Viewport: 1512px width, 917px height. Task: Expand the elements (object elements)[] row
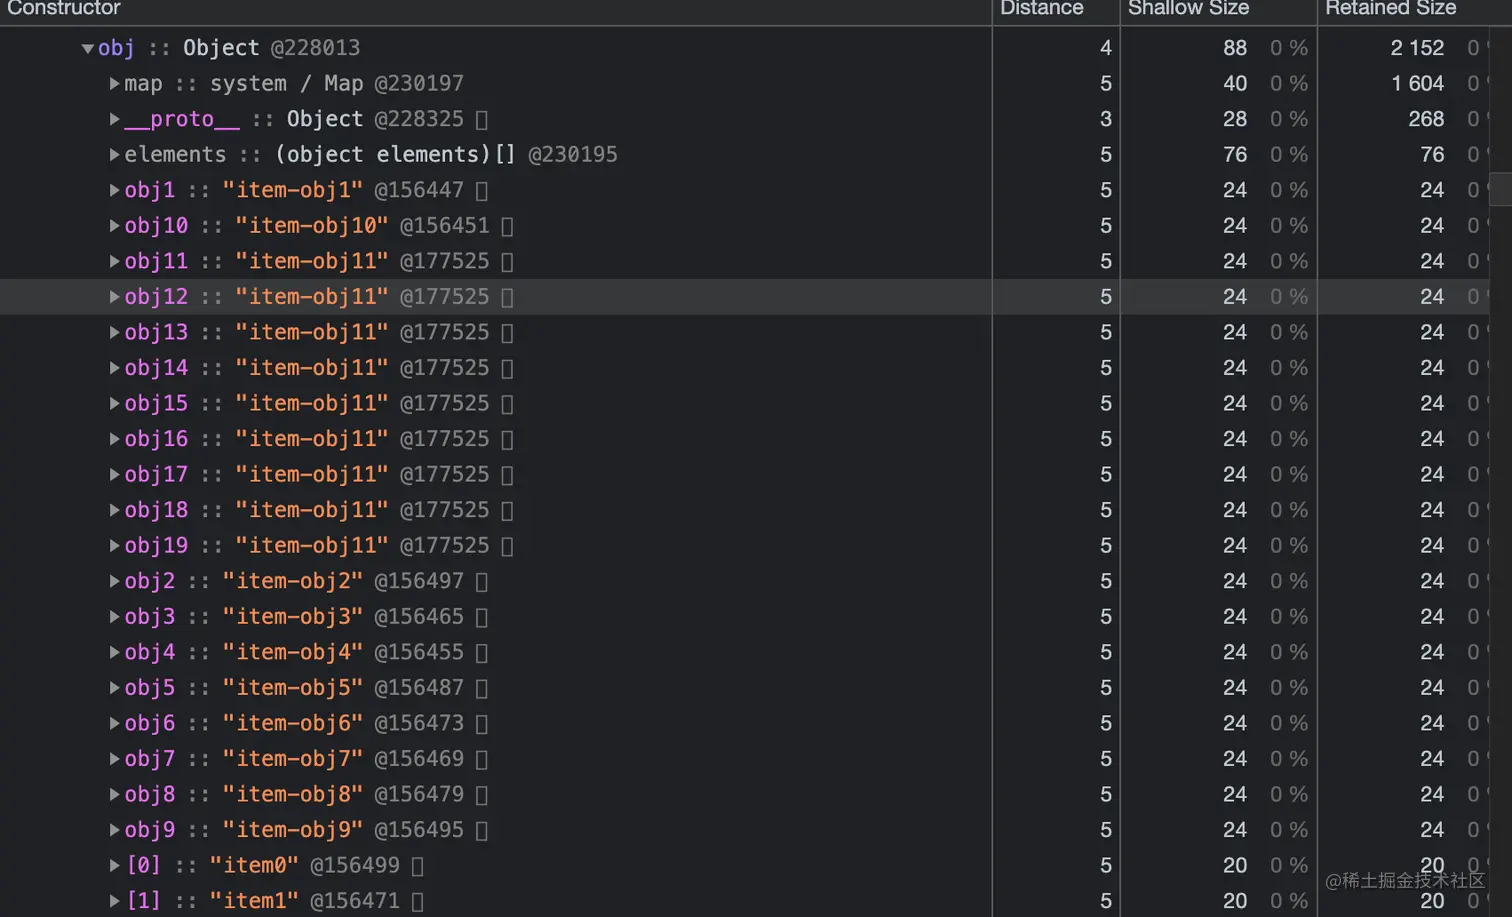(x=114, y=154)
